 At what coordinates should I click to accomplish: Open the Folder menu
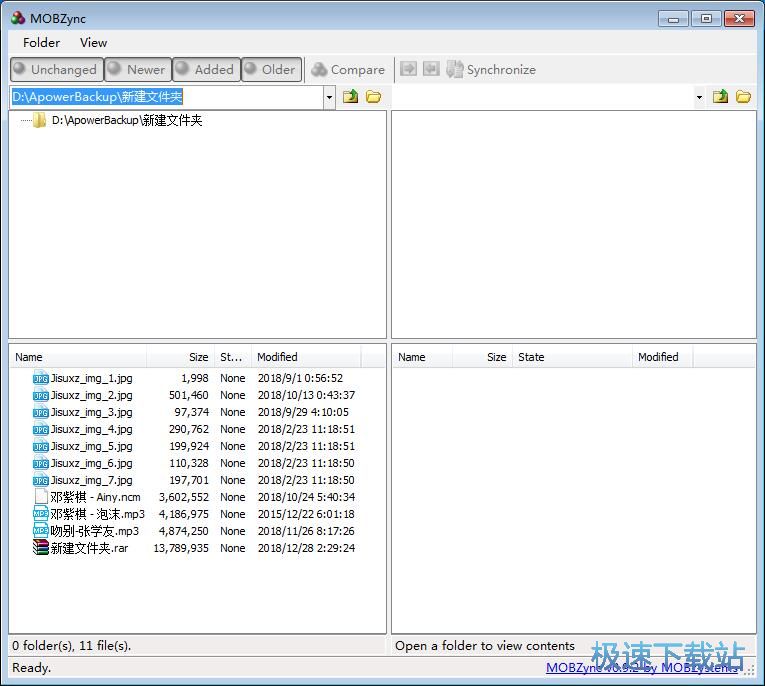[41, 42]
